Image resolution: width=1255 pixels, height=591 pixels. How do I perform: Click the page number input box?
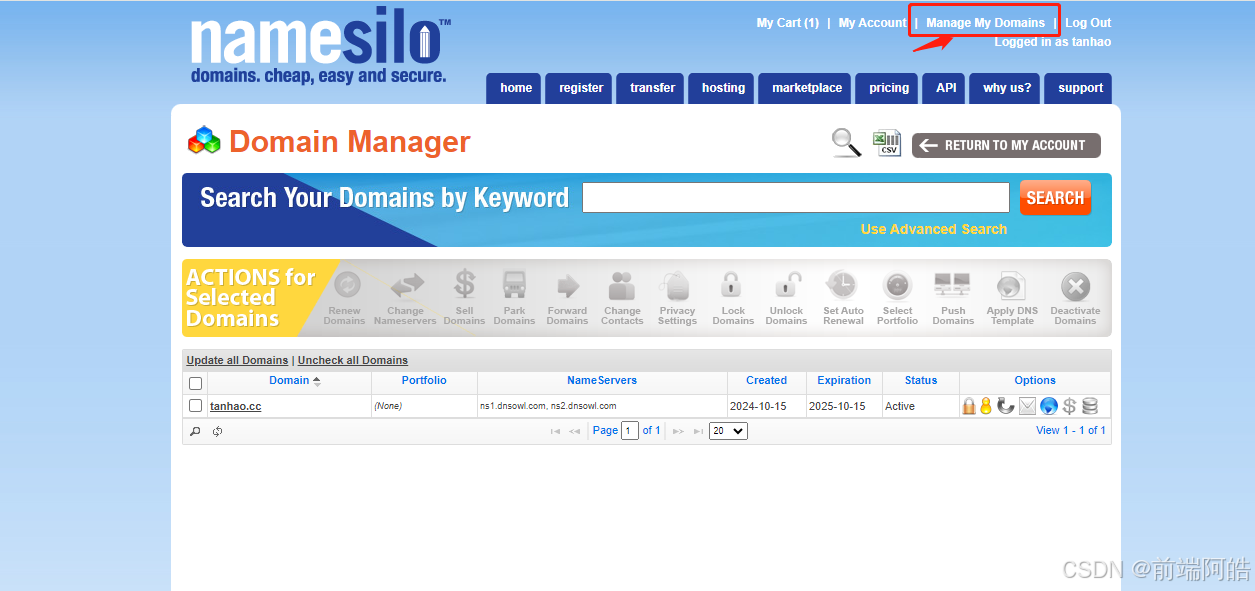click(630, 431)
